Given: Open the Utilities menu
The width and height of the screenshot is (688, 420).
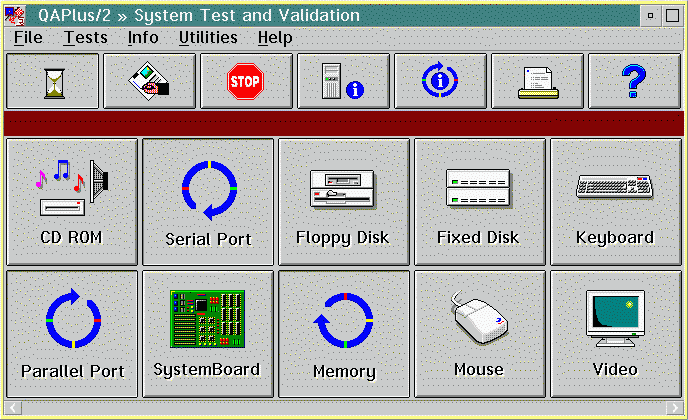Looking at the screenshot, I should pyautogui.click(x=208, y=38).
